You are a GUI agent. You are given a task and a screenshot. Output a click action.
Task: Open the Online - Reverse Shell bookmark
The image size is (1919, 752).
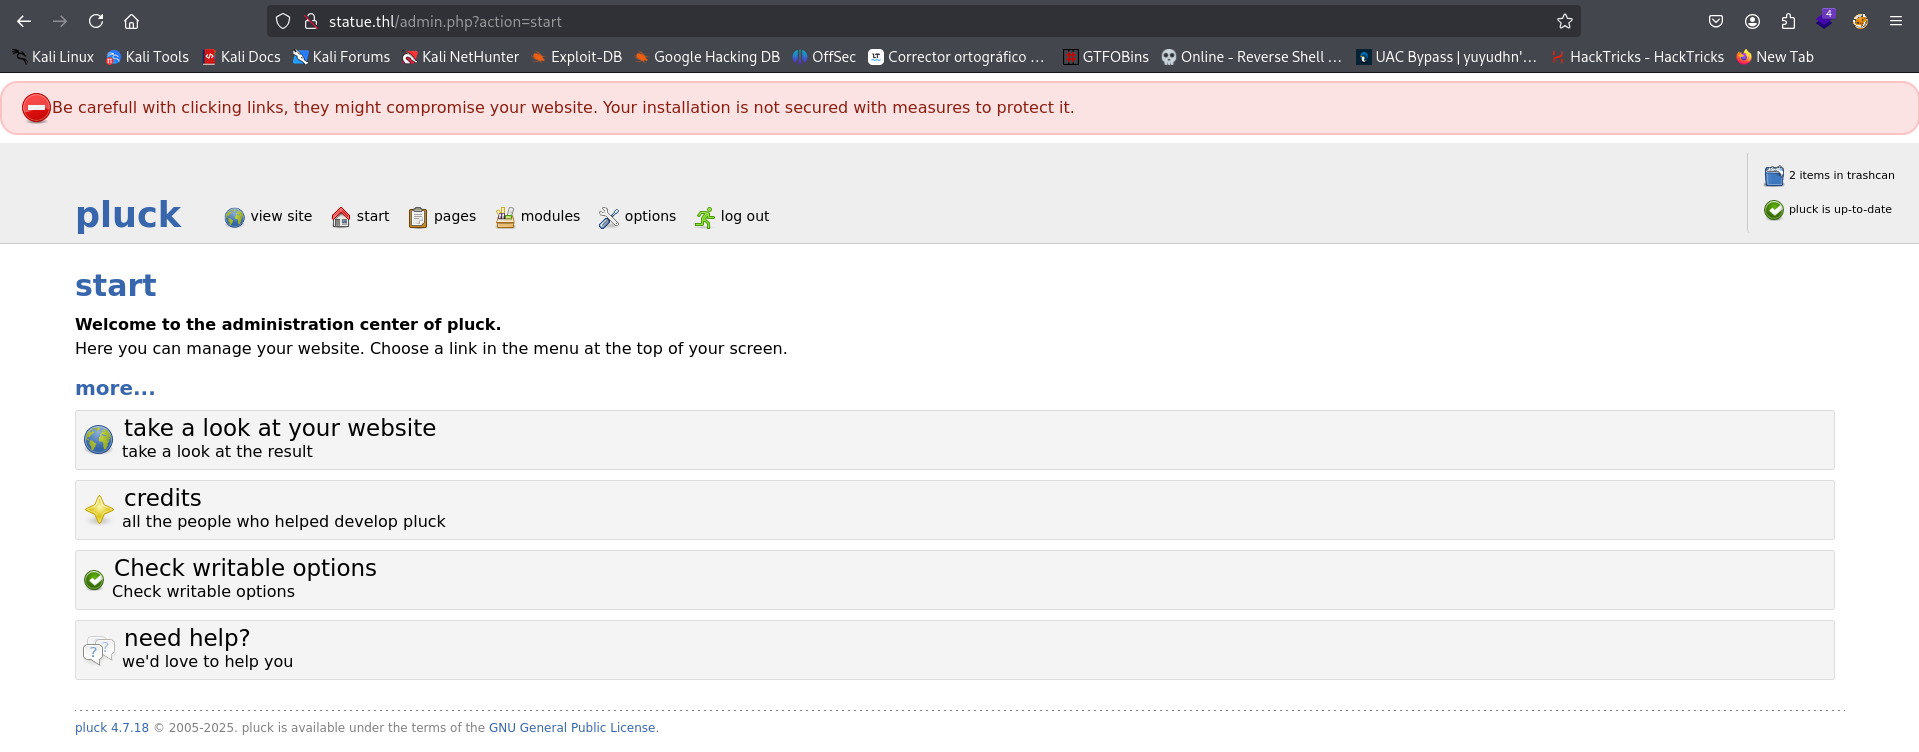tap(1251, 57)
